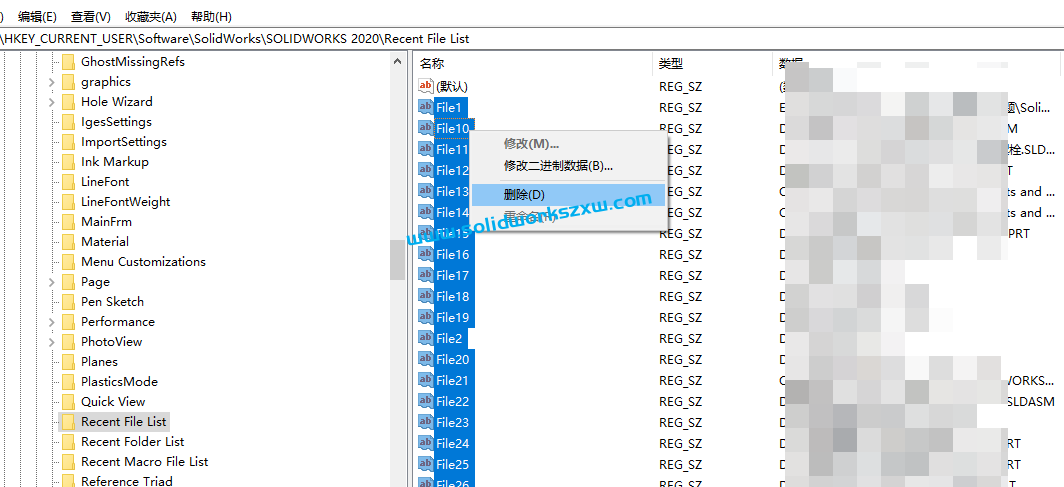Click REG_SZ type in the File2 row
The height and width of the screenshot is (487, 1064).
(x=681, y=338)
